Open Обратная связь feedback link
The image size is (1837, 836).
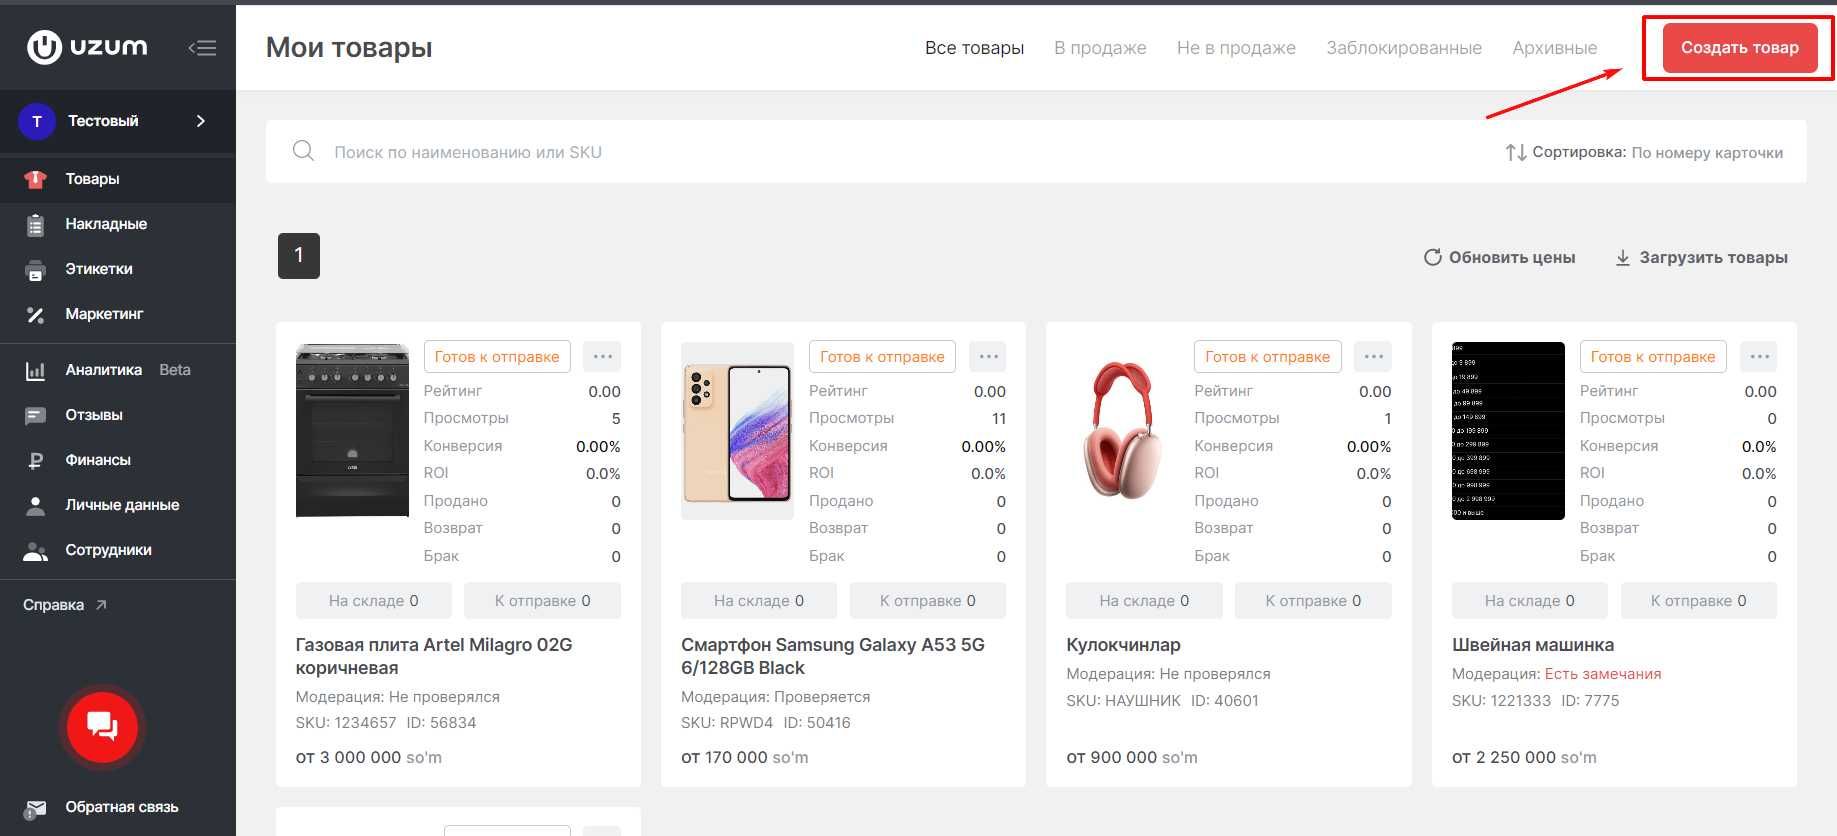[x=121, y=807]
